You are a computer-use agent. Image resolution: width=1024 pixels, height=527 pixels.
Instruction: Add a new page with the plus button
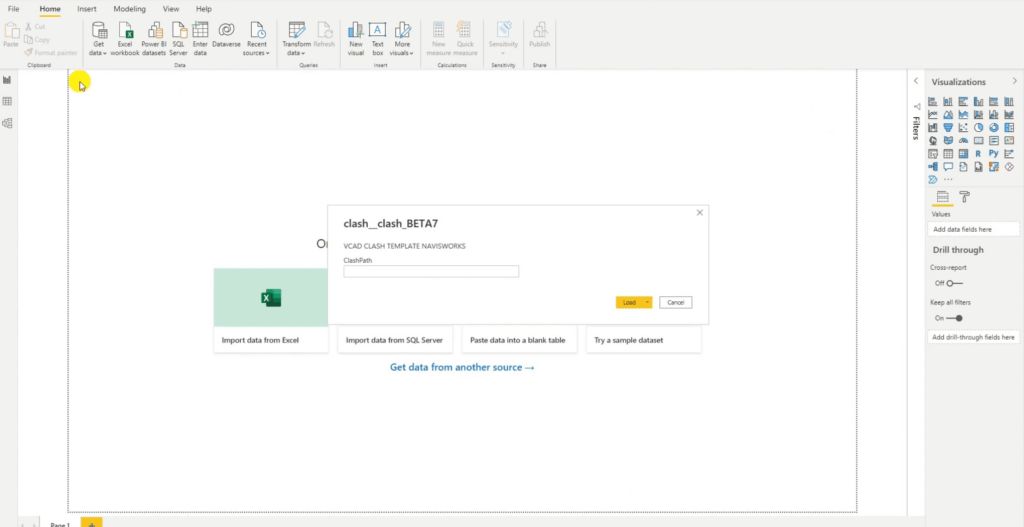pos(91,523)
